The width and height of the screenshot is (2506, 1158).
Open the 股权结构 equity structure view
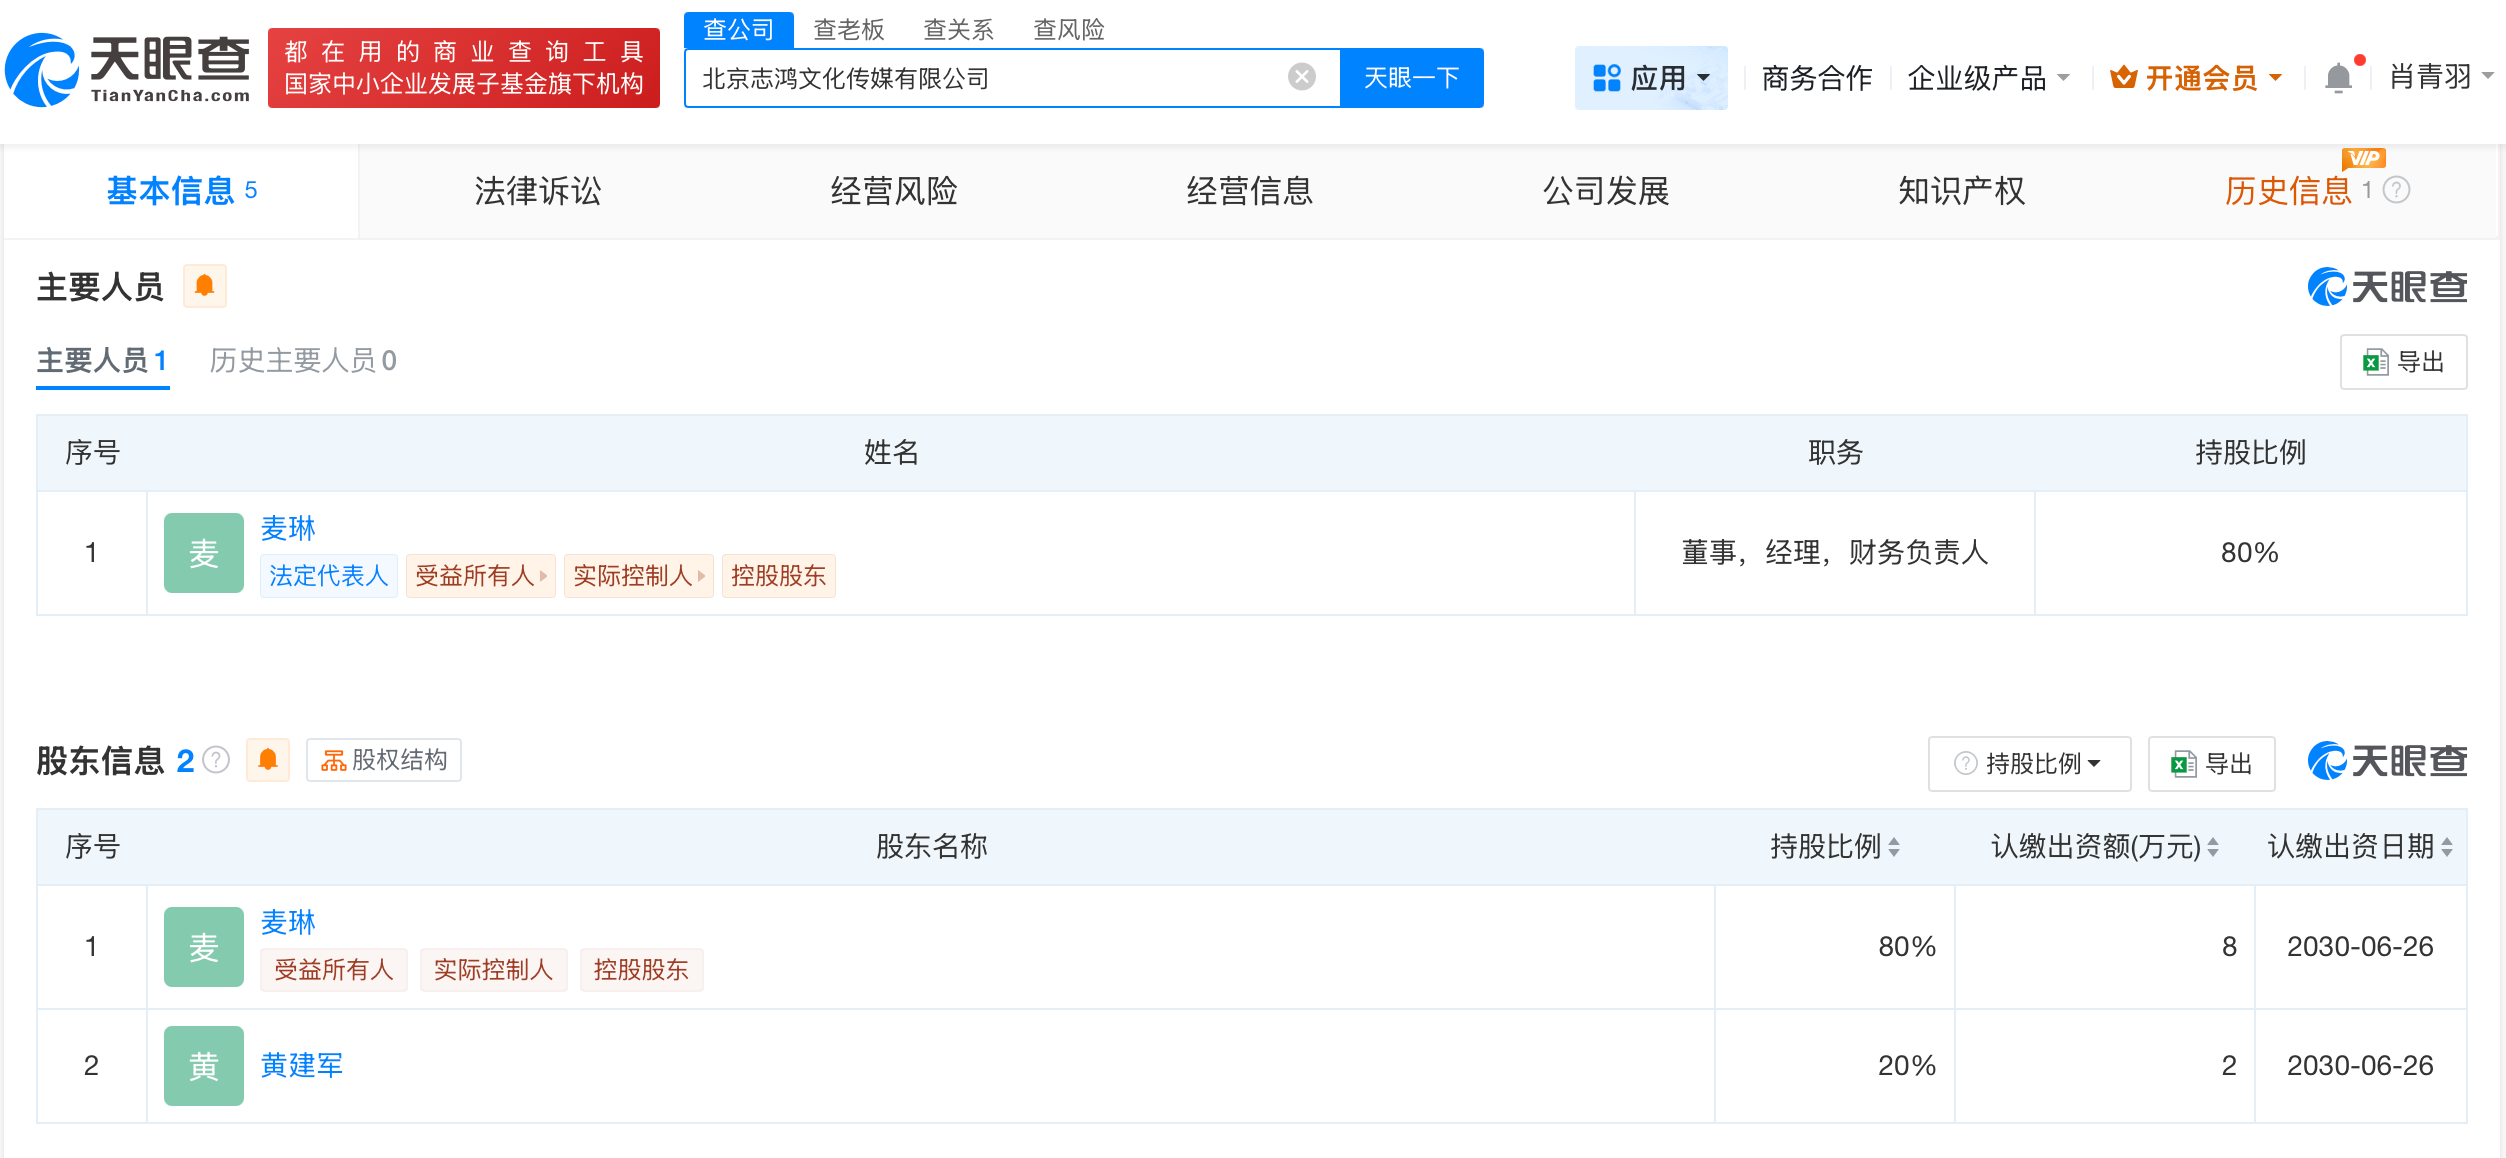(x=383, y=760)
